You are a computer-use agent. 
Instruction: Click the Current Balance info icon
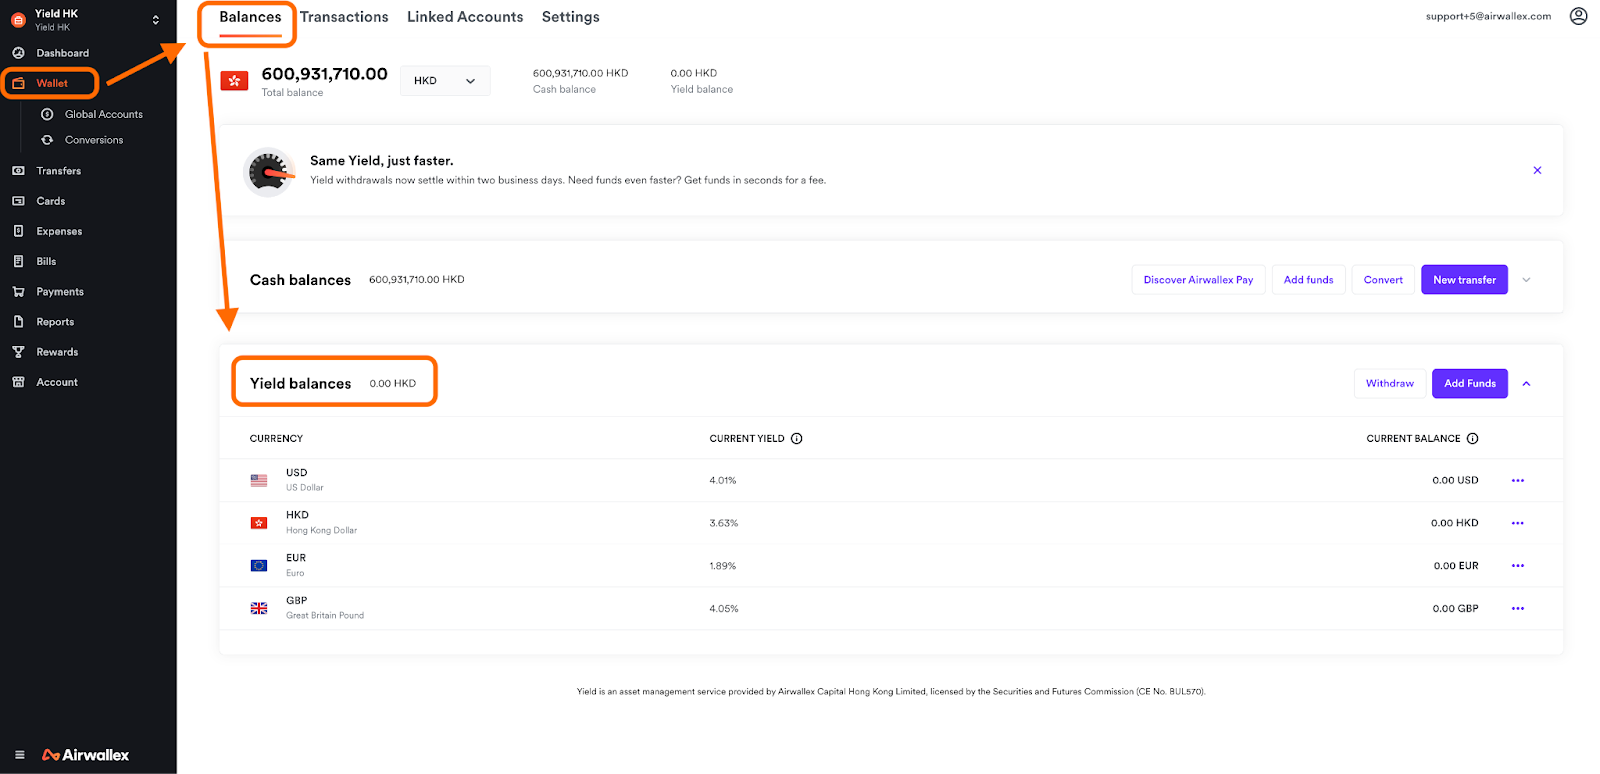(1472, 439)
